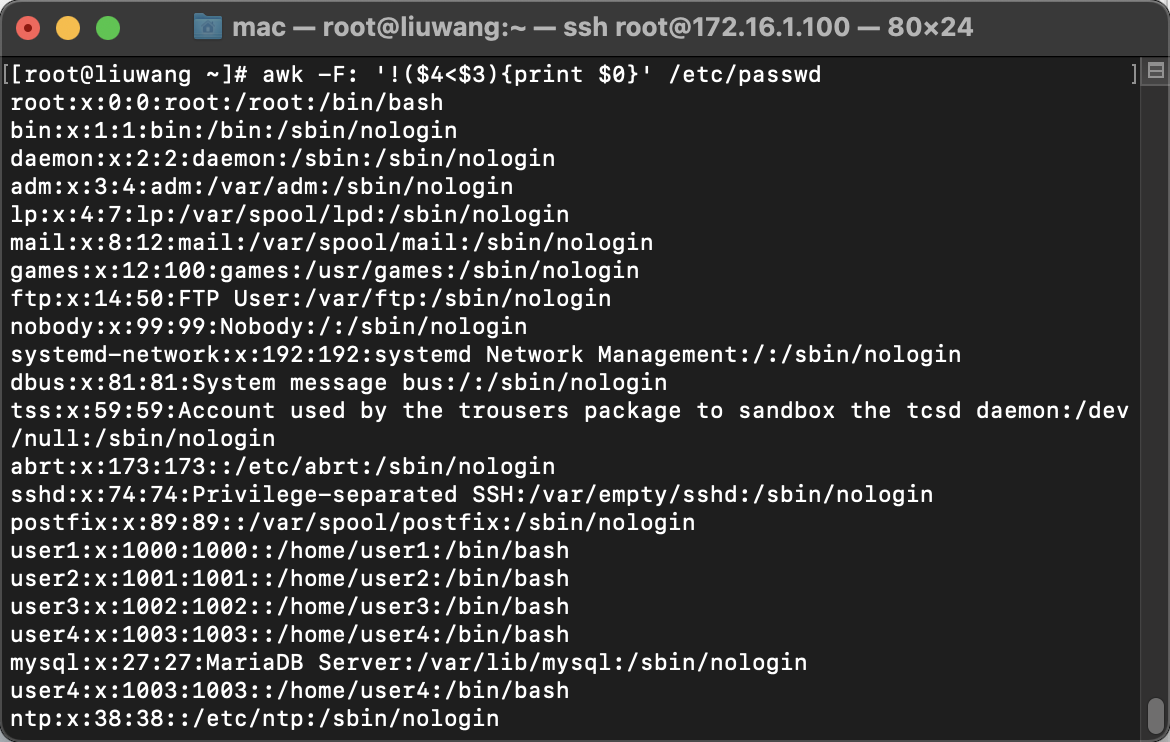Click the sshd Privilege-separated SSH line
The height and width of the screenshot is (742, 1170).
tap(472, 494)
